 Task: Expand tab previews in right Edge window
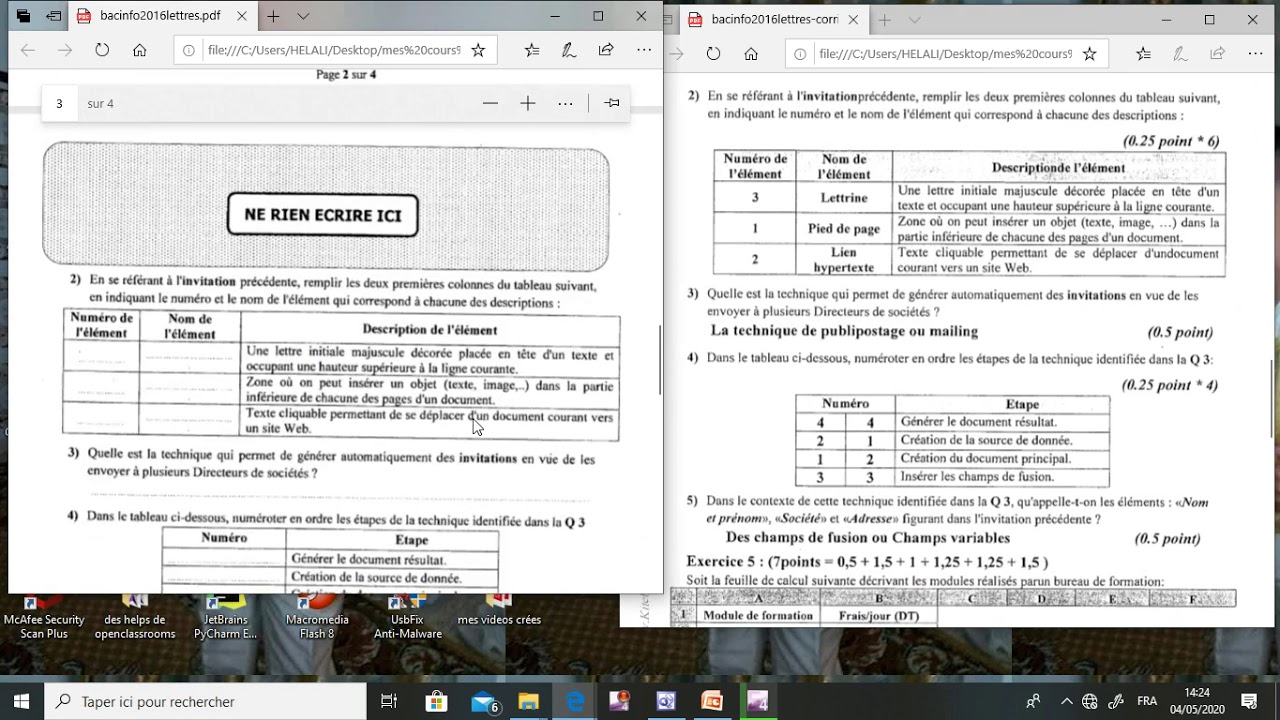(x=913, y=20)
